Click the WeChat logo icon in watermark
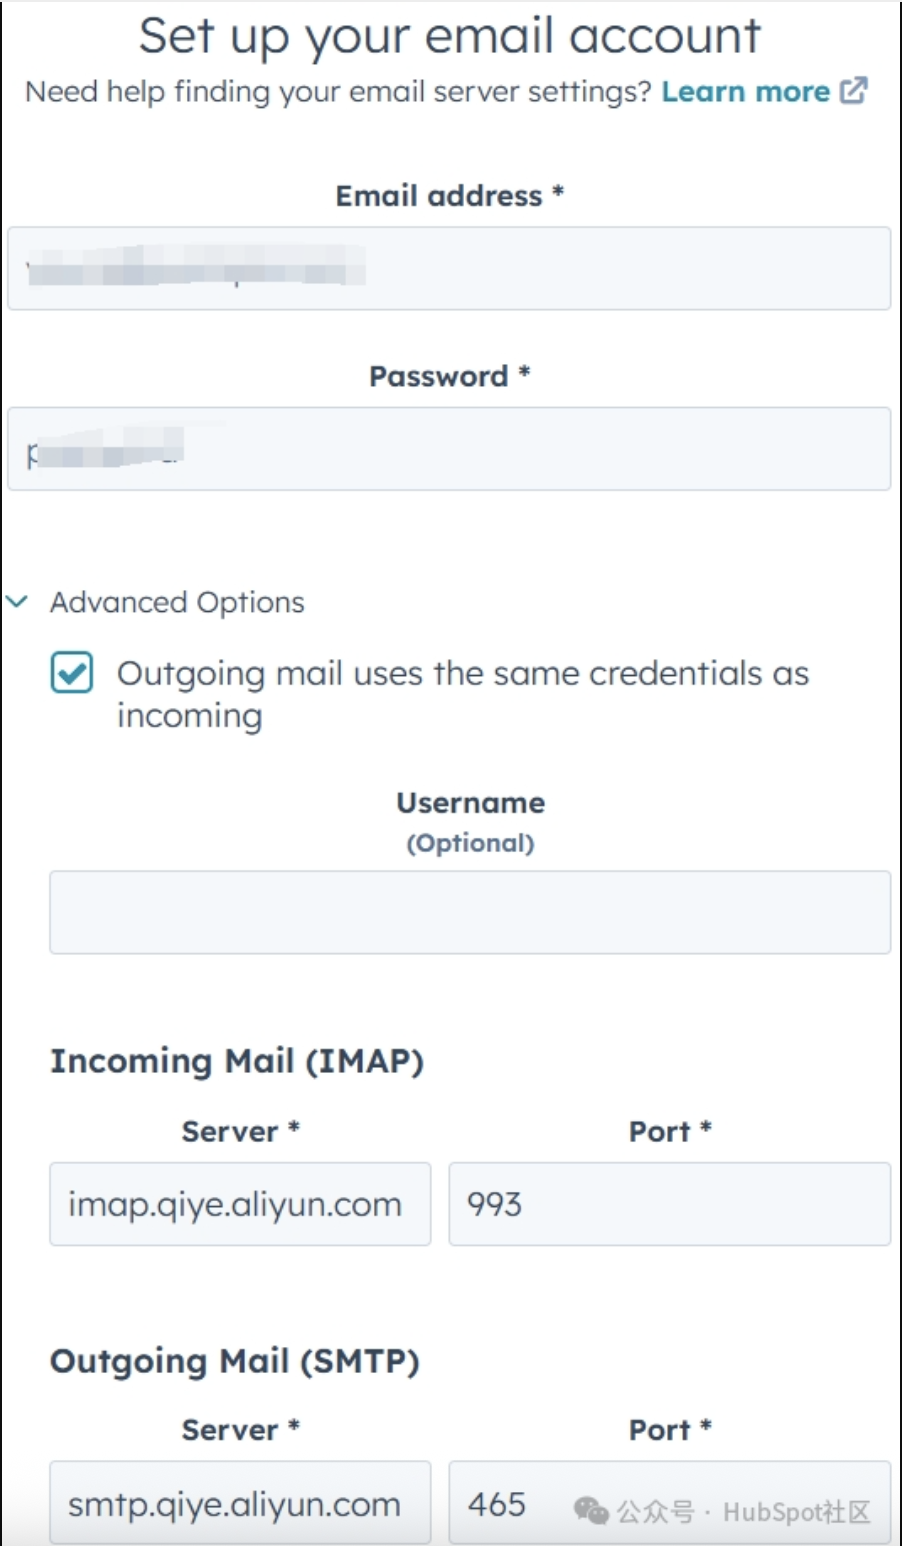This screenshot has width=902, height=1546. click(591, 1511)
